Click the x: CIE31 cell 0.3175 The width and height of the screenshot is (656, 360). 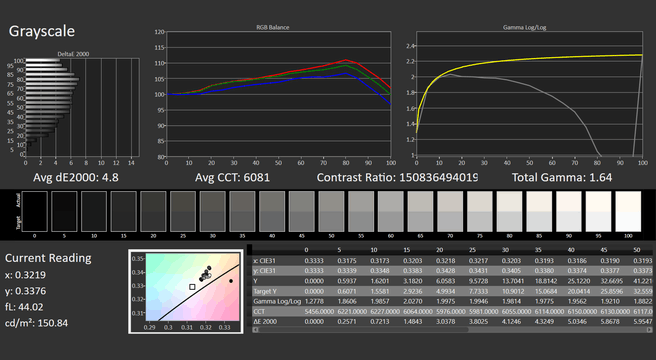pos(347,261)
